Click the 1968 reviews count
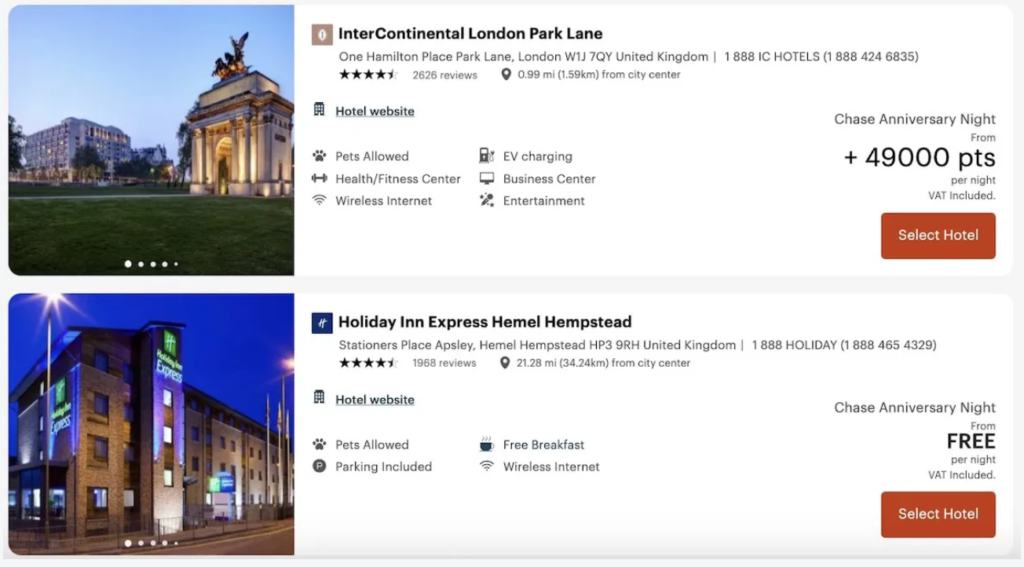This screenshot has width=1024, height=567. coord(444,363)
